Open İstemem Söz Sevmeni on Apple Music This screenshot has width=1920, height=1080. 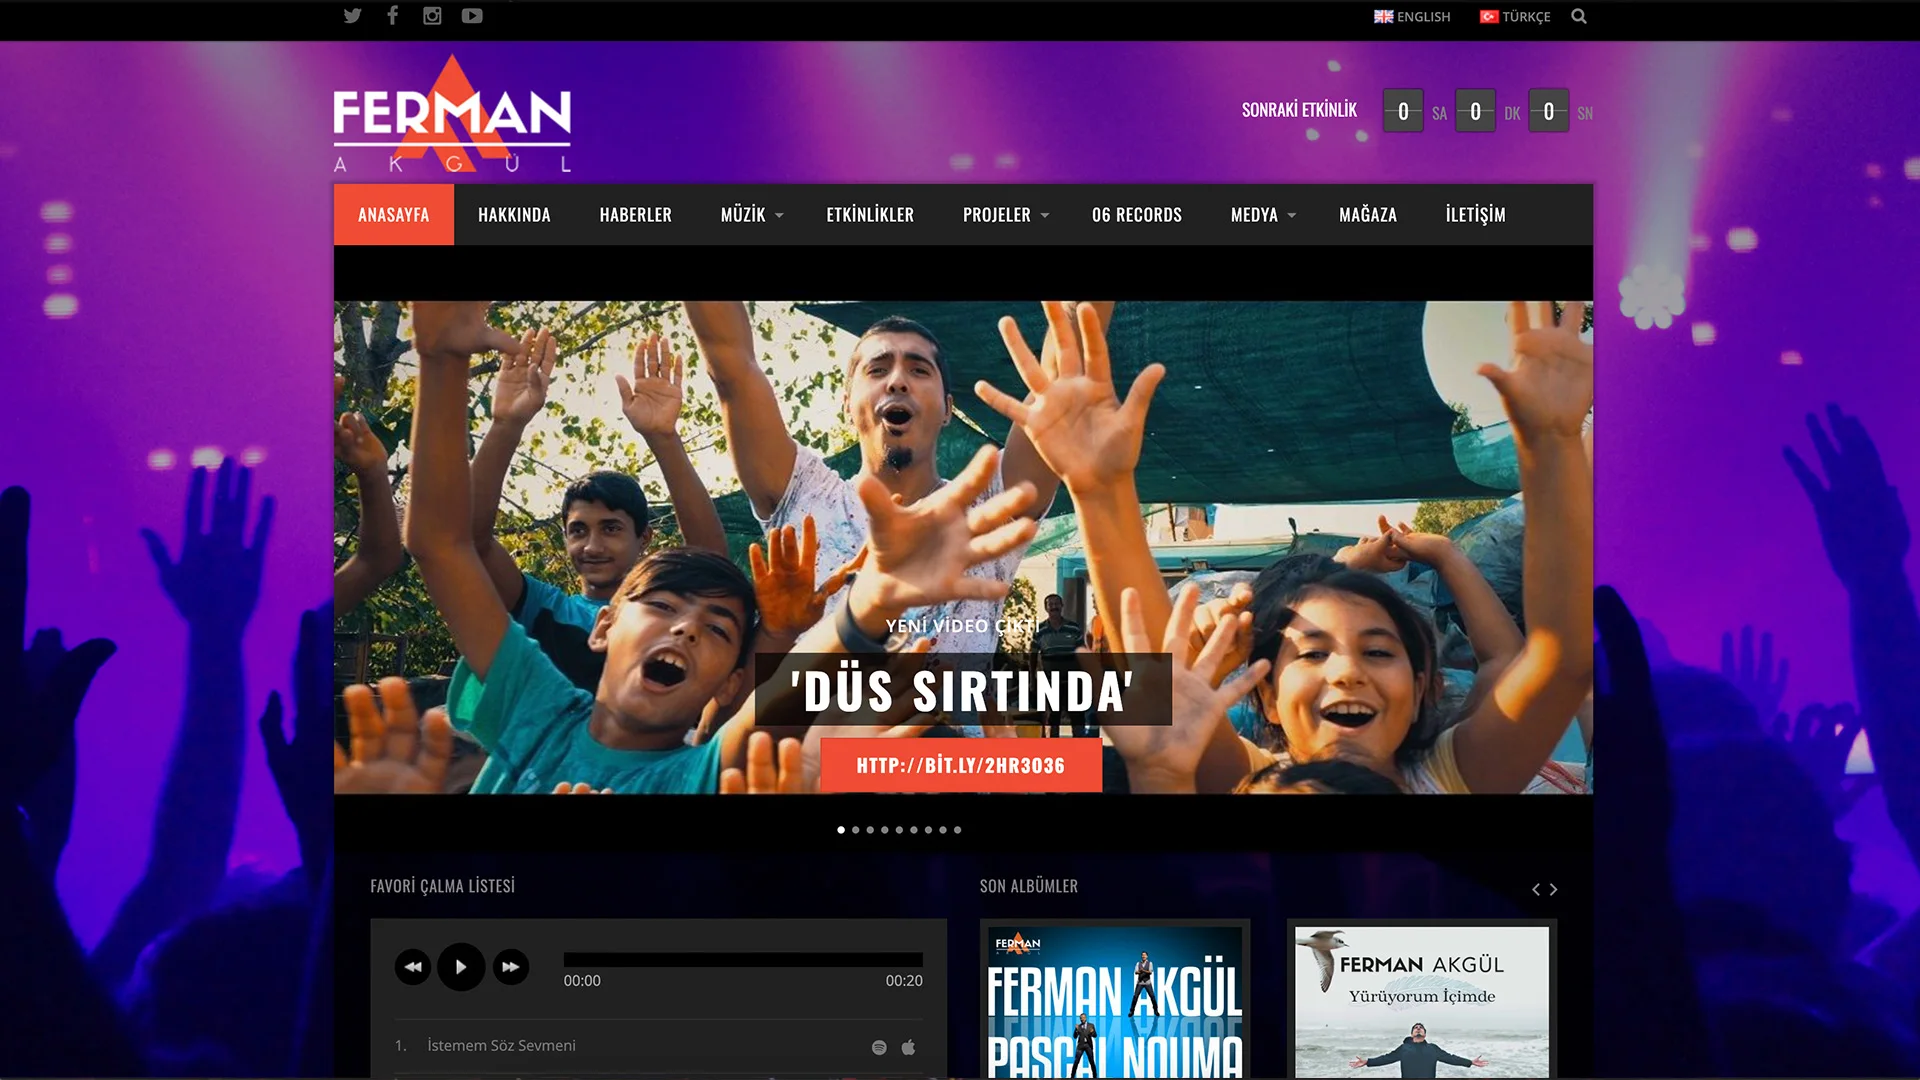909,1048
